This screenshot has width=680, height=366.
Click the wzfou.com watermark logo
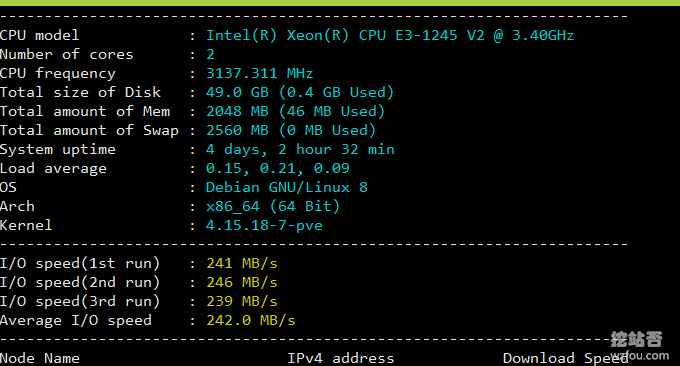coord(639,346)
